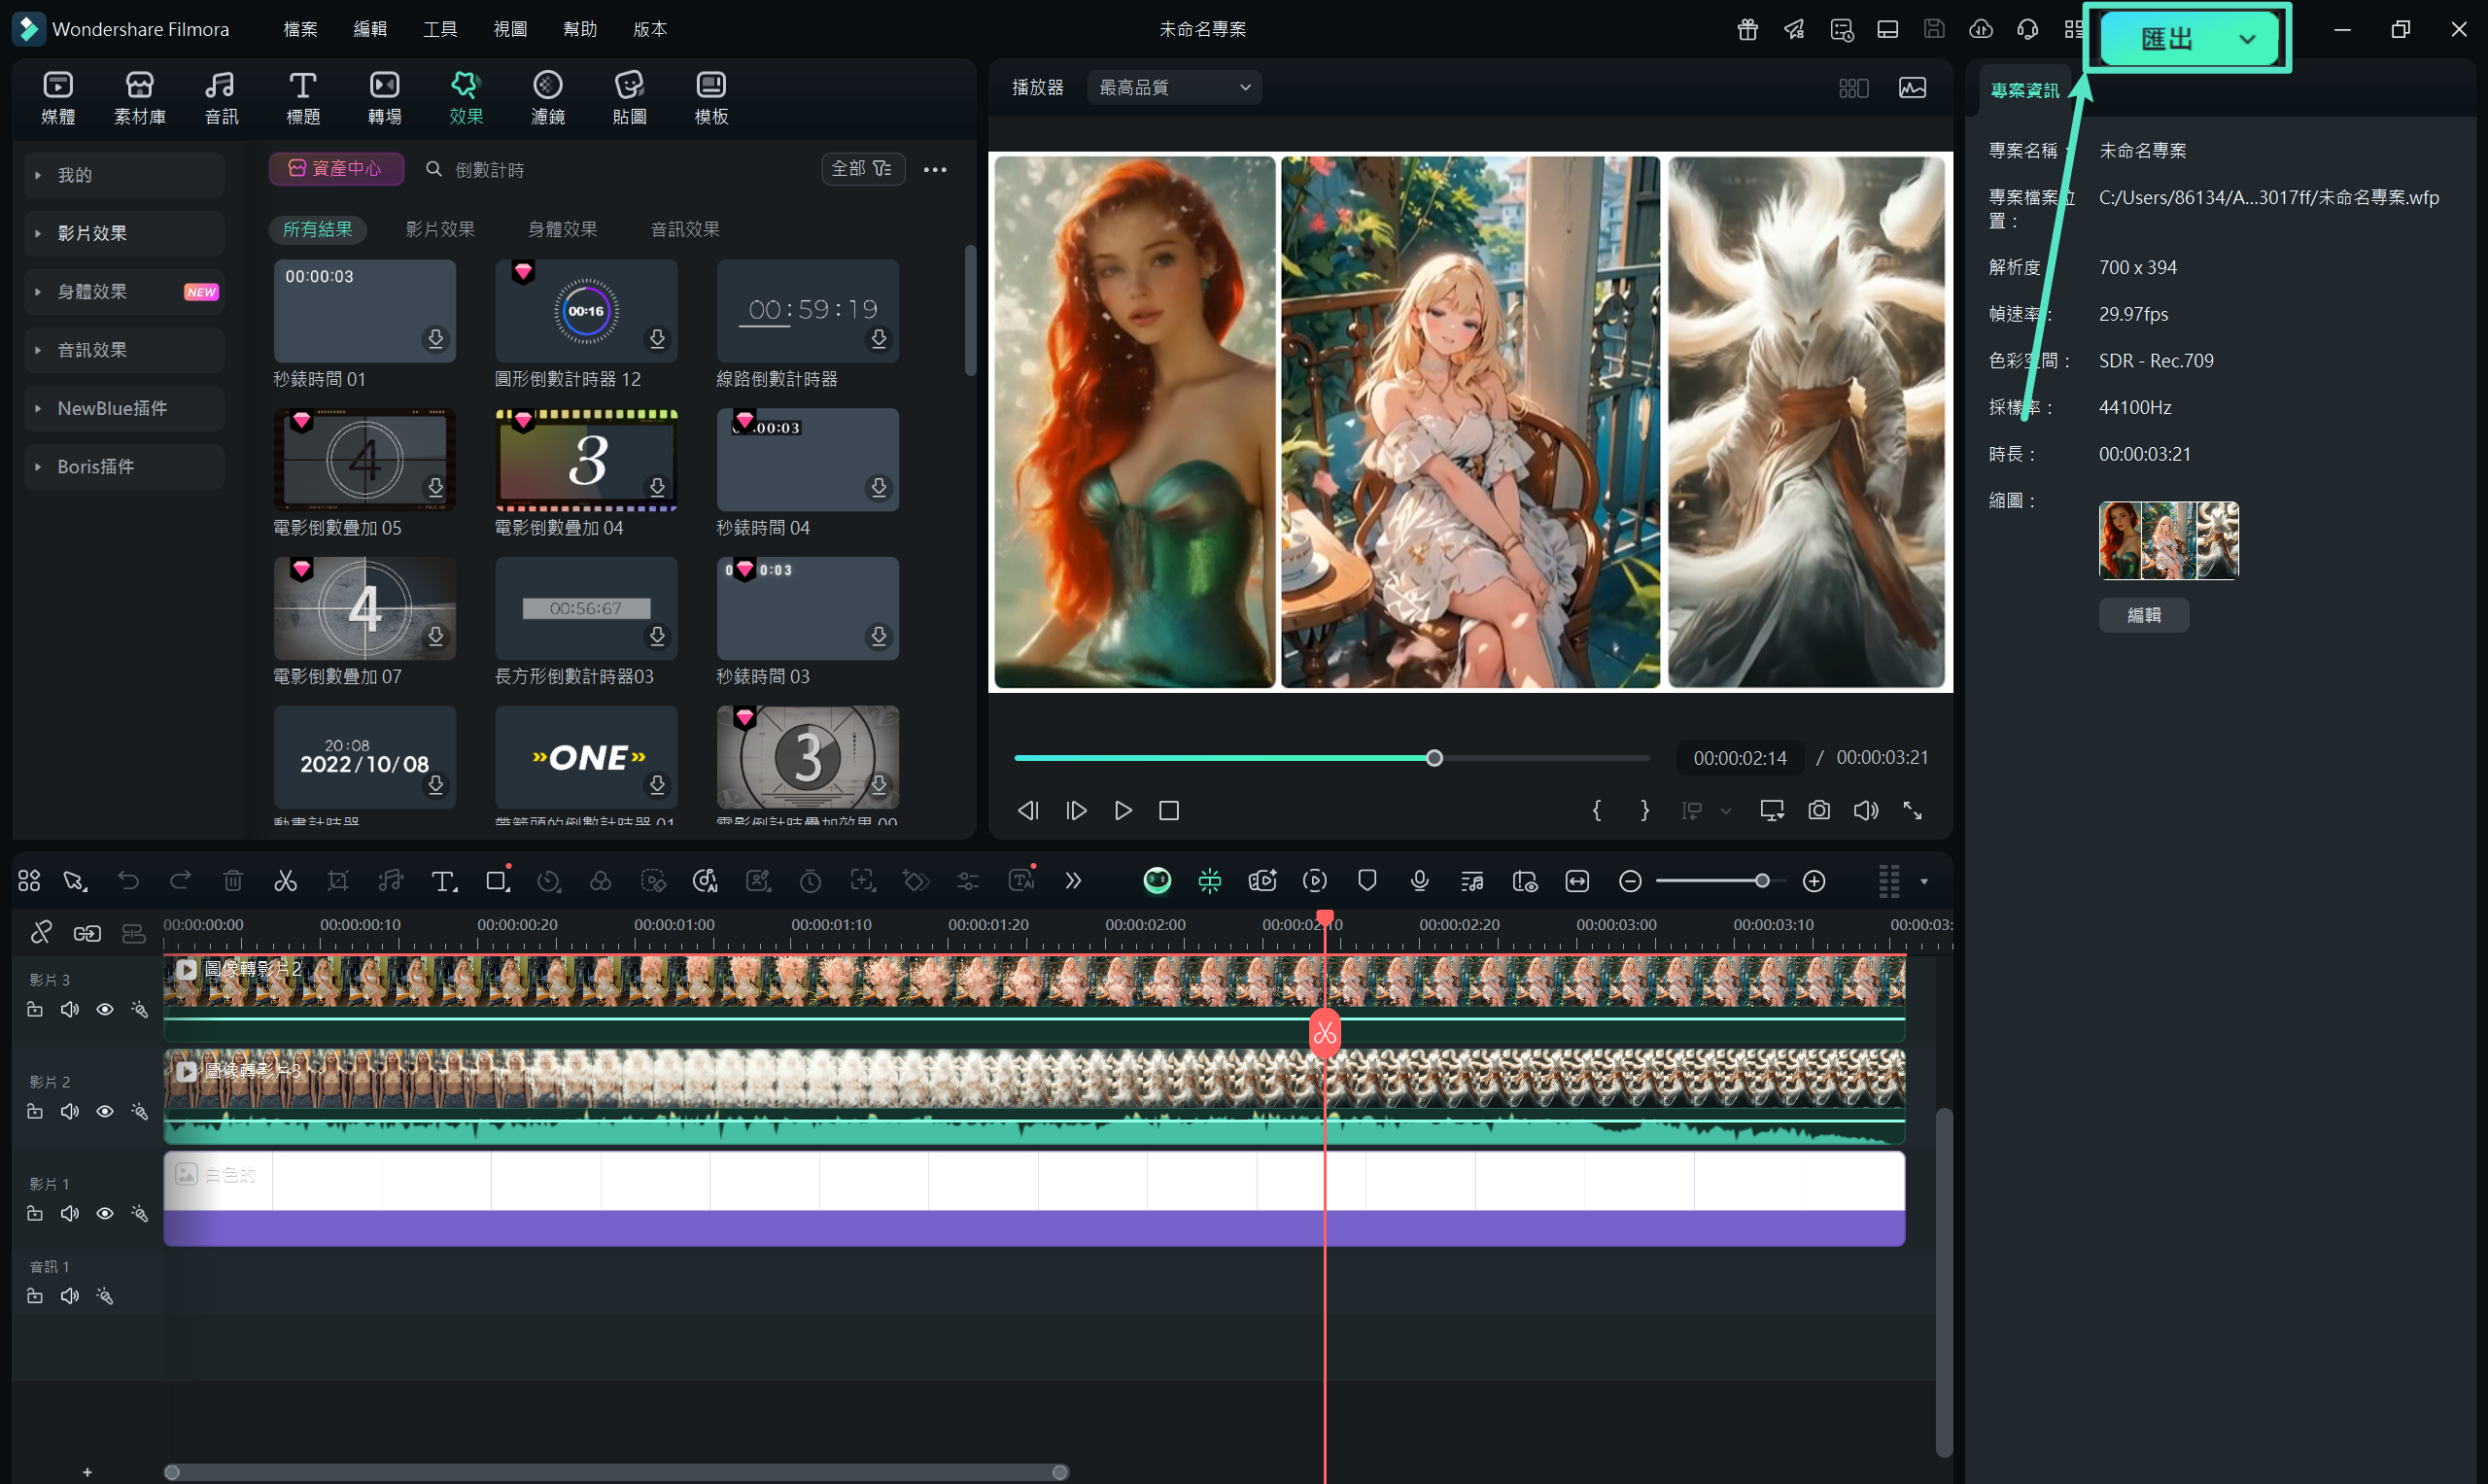Mute the 影片 2 track
This screenshot has height=1484, width=2488.
70,1112
